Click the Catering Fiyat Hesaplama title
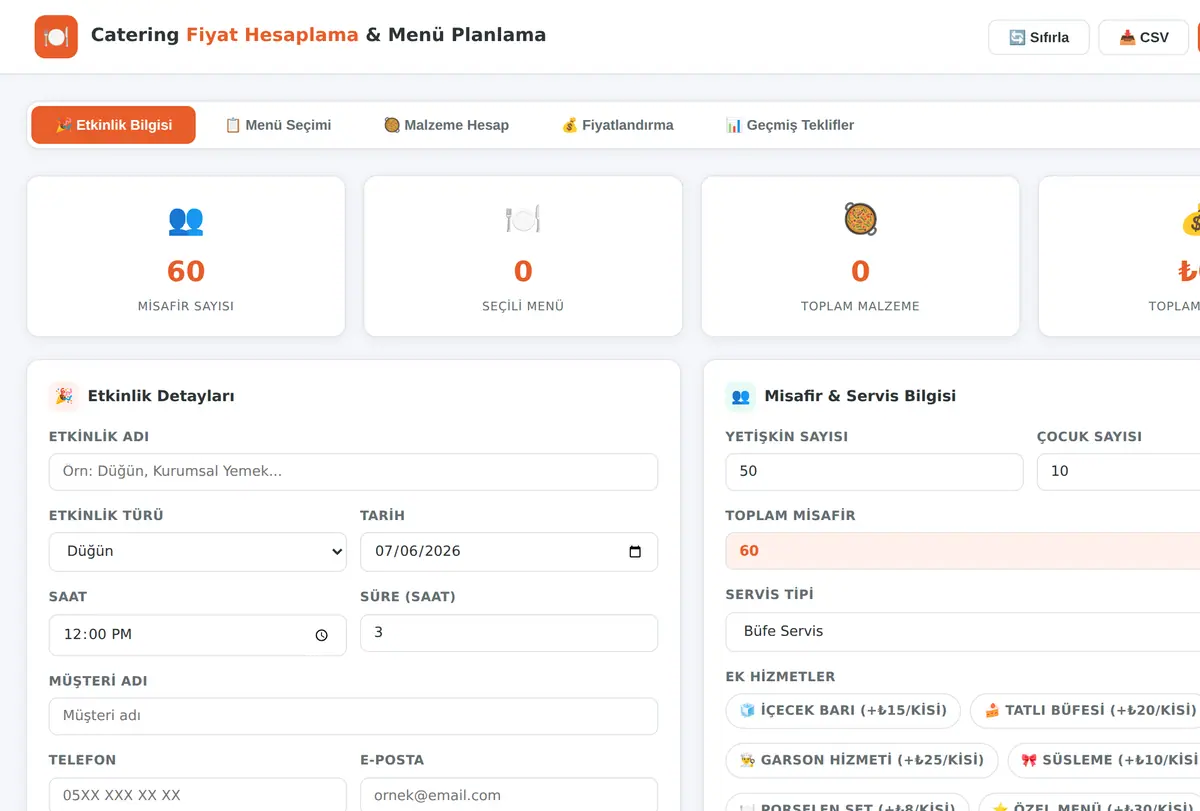Screen dimensions: 1200x811 [319, 35]
